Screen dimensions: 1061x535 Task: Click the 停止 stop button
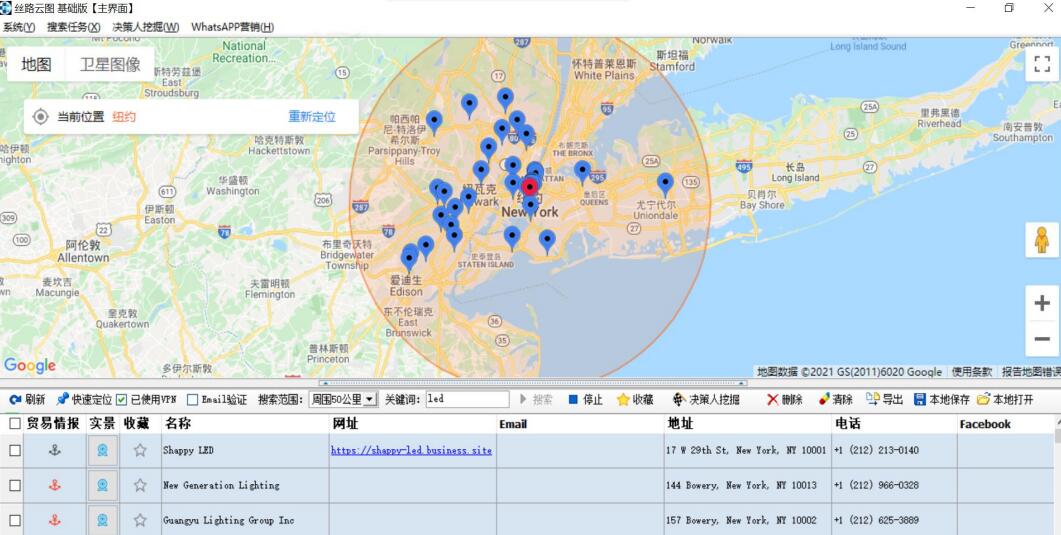[x=573, y=400]
